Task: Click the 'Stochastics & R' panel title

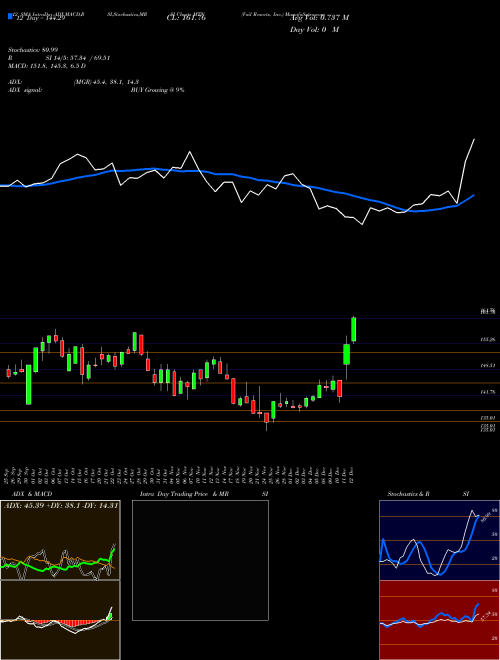Action: click(409, 494)
